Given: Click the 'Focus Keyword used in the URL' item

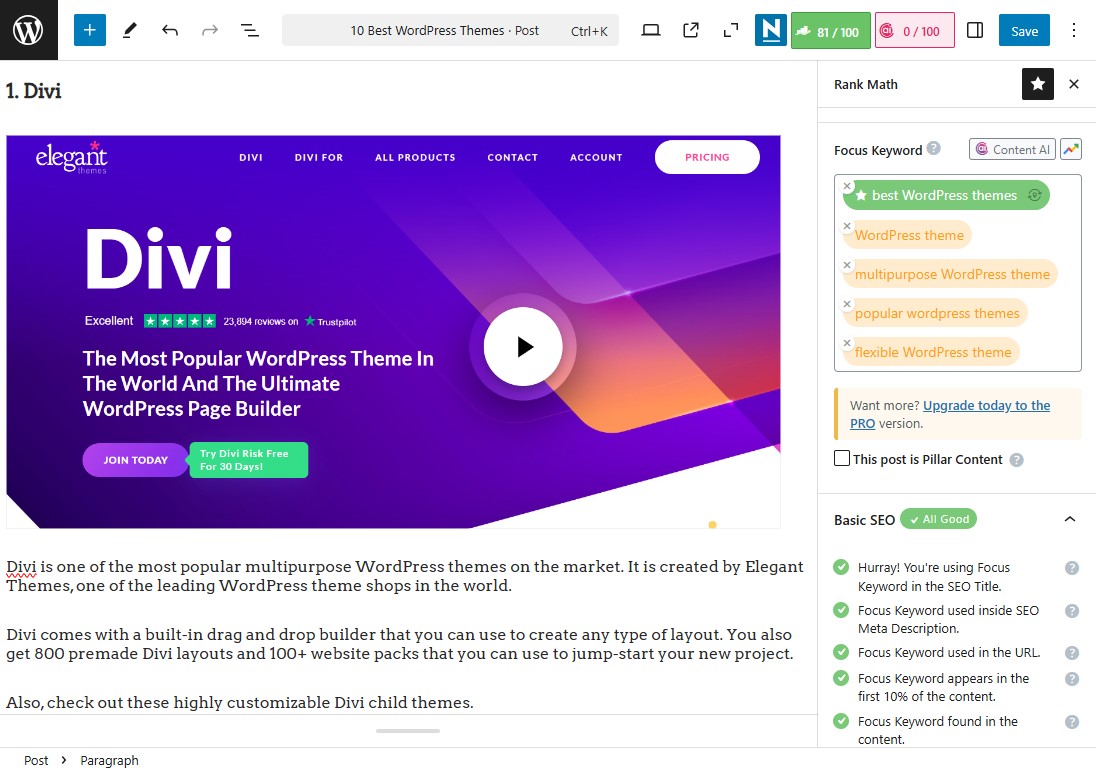Looking at the screenshot, I should (x=949, y=652).
